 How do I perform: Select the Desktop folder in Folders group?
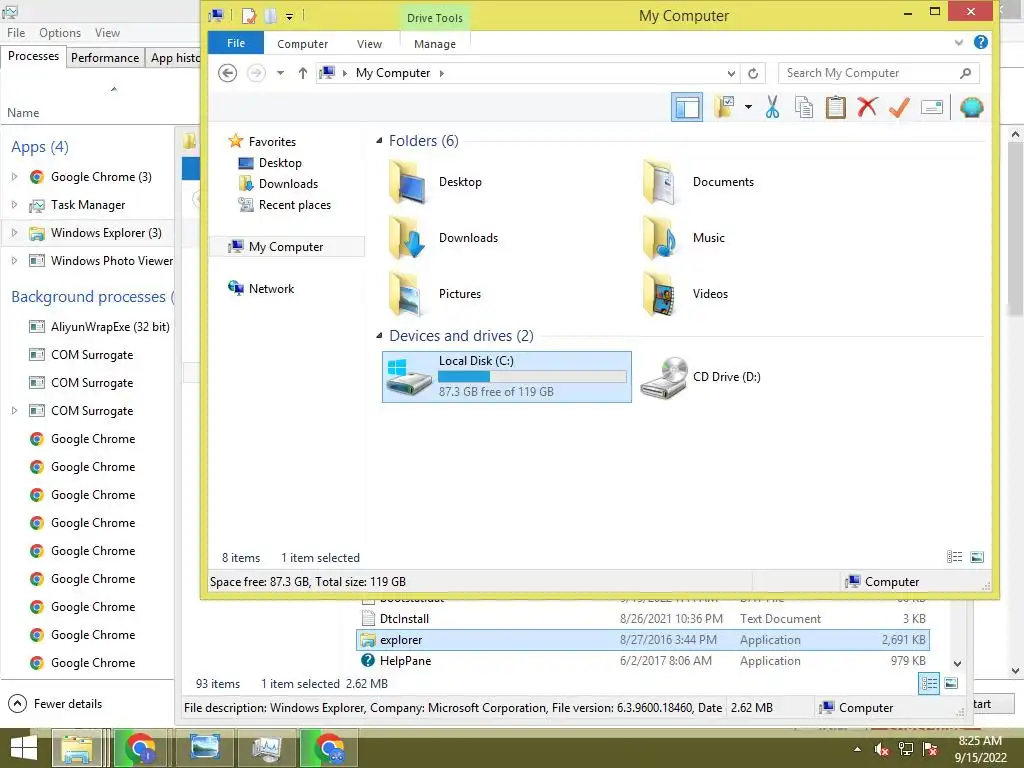click(436, 182)
